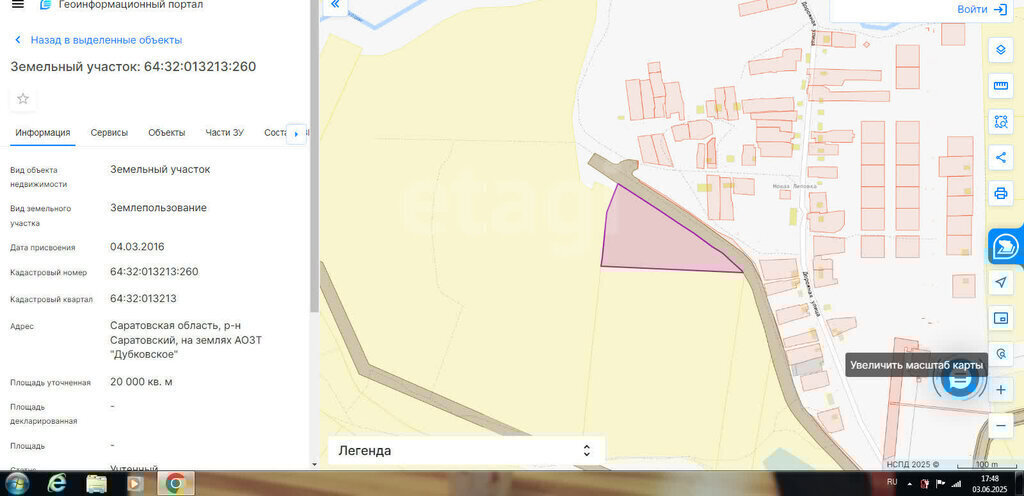Click cadastral quarter 64:32:013213 value
Image resolution: width=1024 pixels, height=496 pixels.
143,298
